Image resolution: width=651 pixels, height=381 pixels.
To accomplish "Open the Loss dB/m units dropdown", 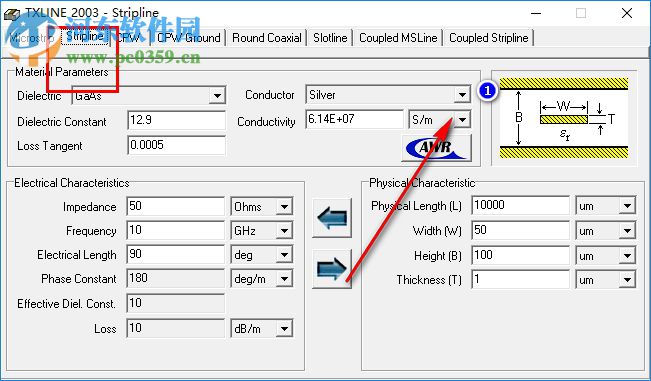I will 284,329.
